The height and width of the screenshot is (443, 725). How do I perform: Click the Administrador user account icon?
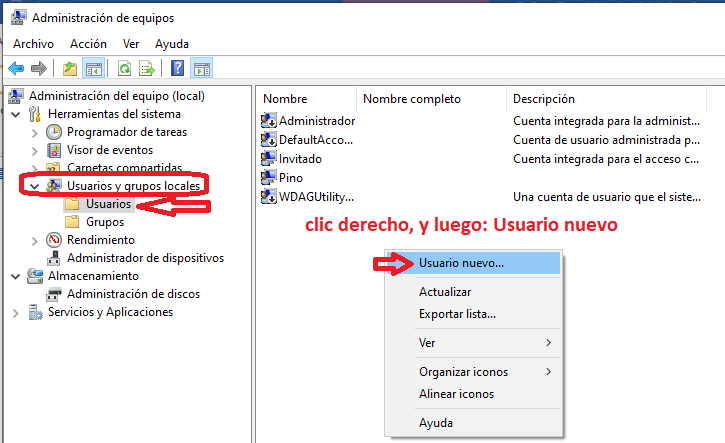pos(269,121)
